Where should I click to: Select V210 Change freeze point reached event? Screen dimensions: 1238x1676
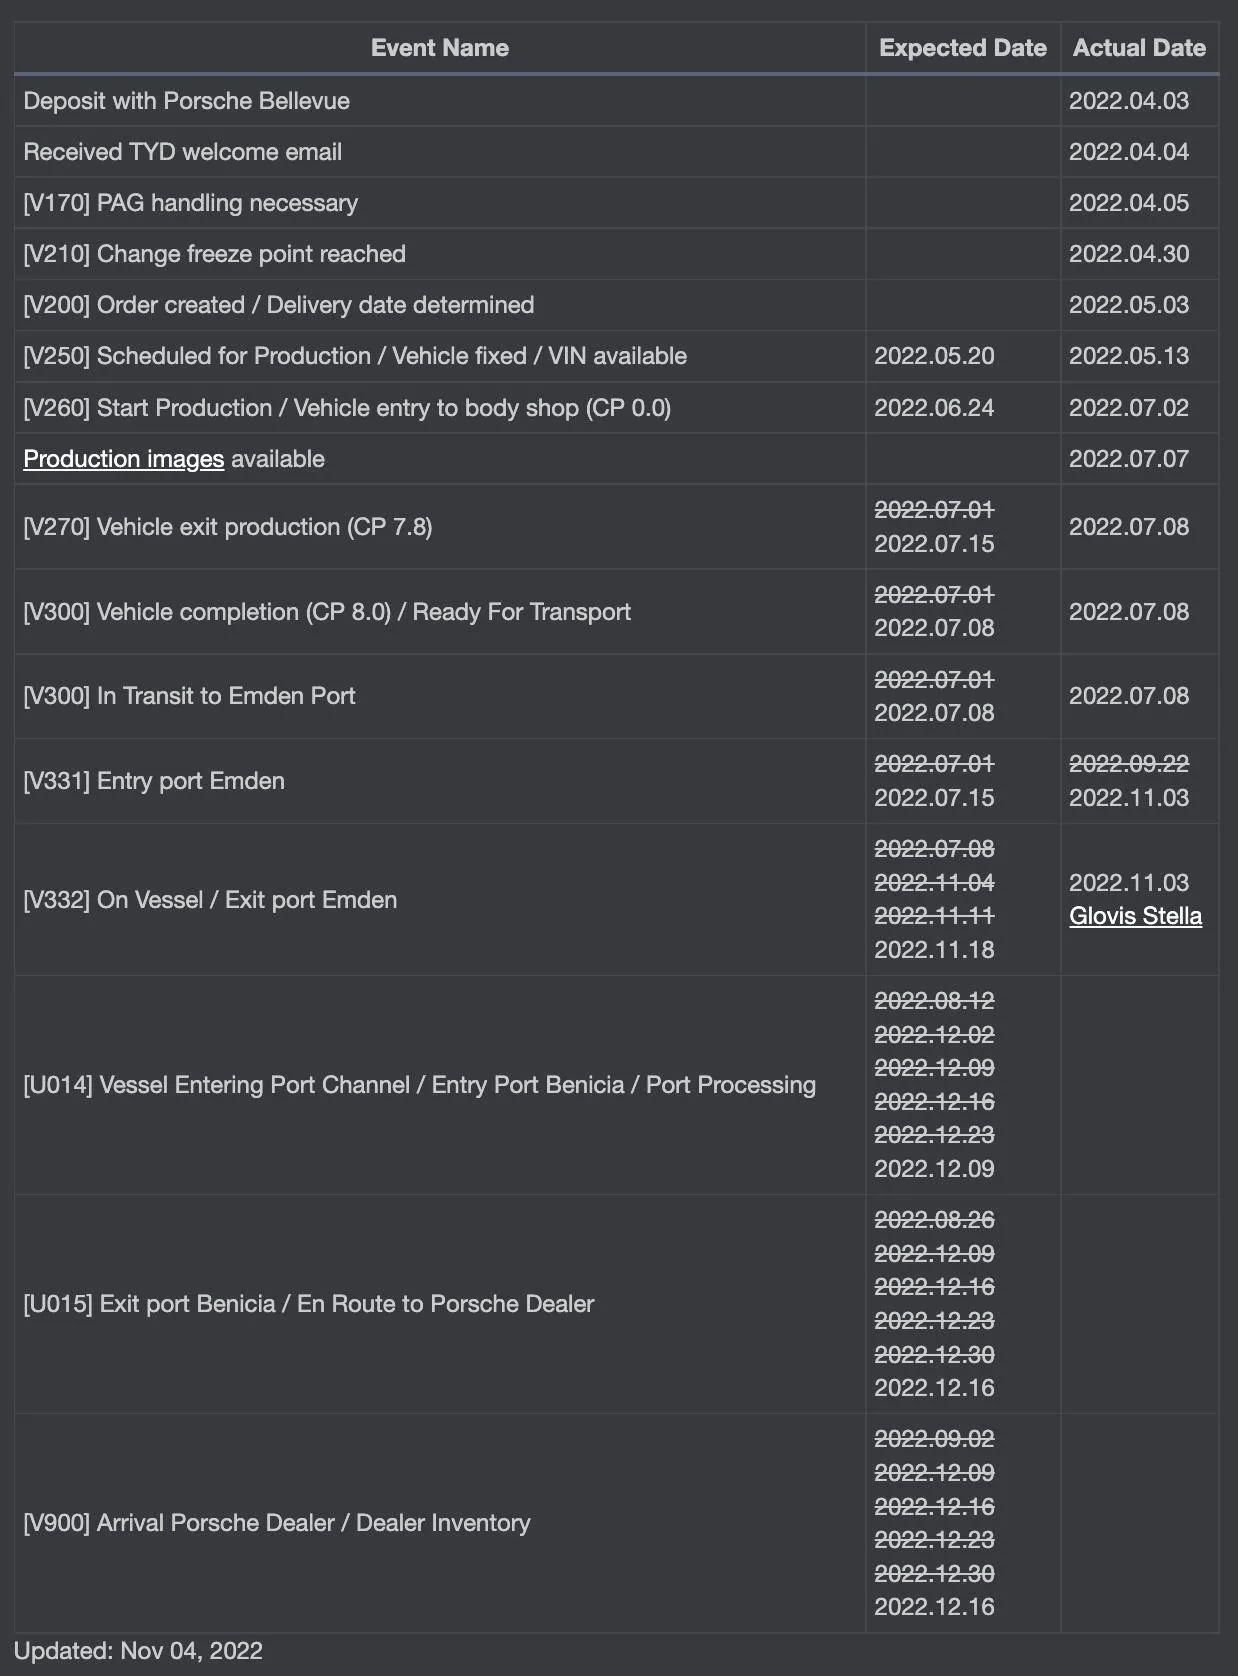click(214, 254)
